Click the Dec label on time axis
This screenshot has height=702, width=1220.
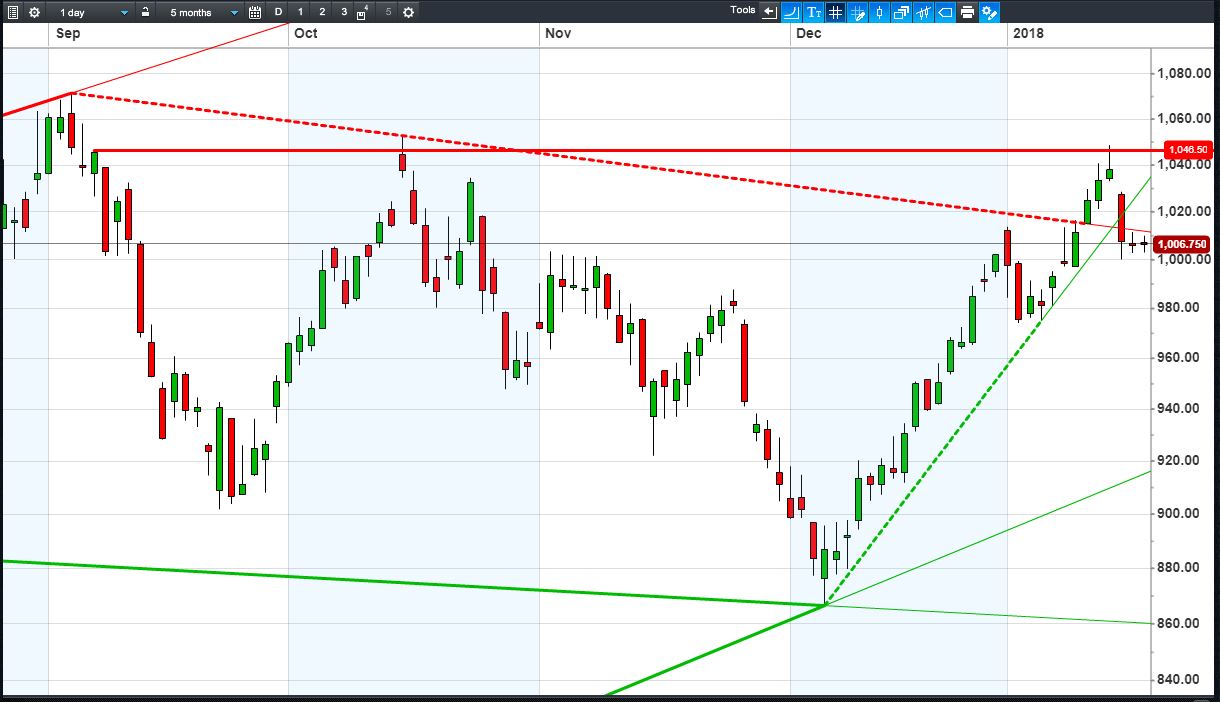click(x=809, y=33)
